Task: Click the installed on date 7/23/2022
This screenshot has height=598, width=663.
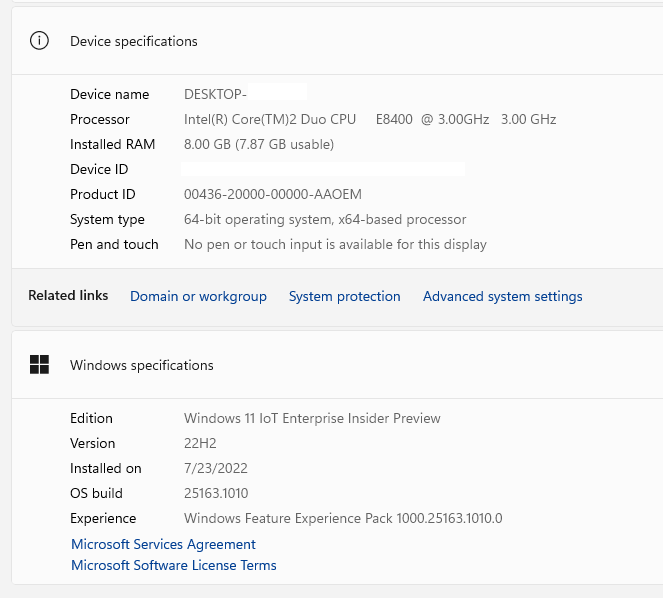Action: [216, 468]
